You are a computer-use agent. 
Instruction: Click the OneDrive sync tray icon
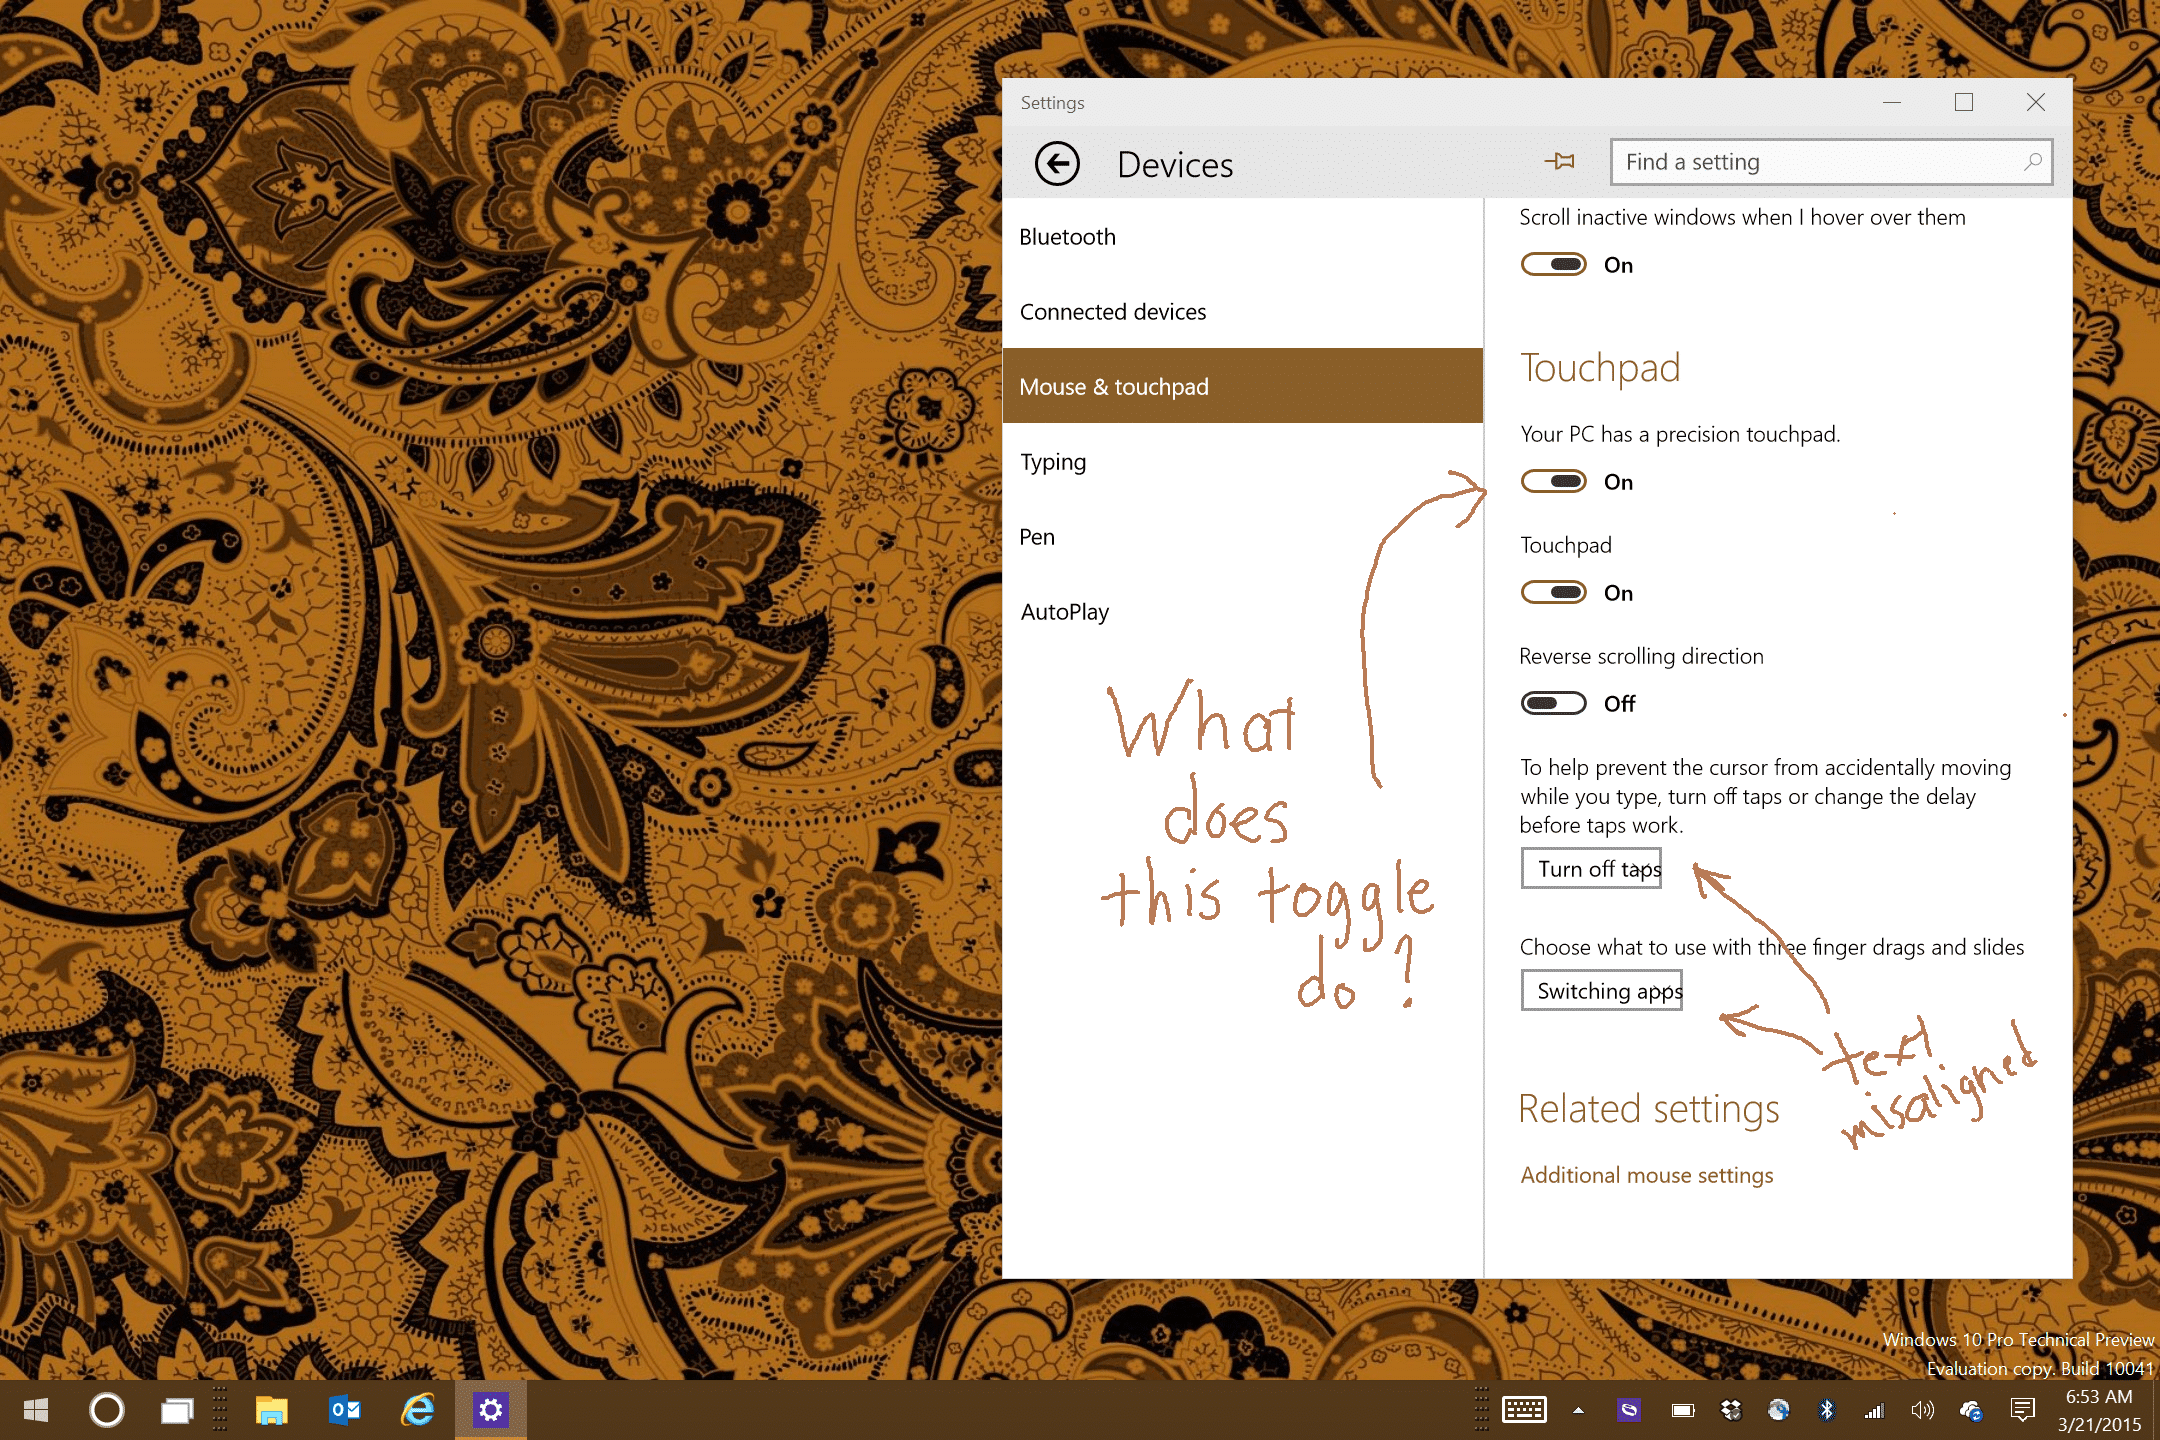pos(1971,1410)
